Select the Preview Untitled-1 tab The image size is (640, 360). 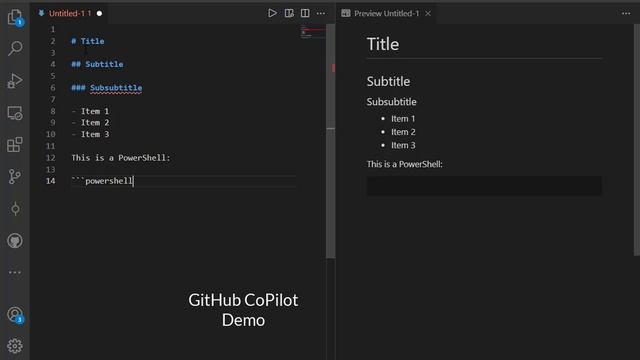coord(386,13)
